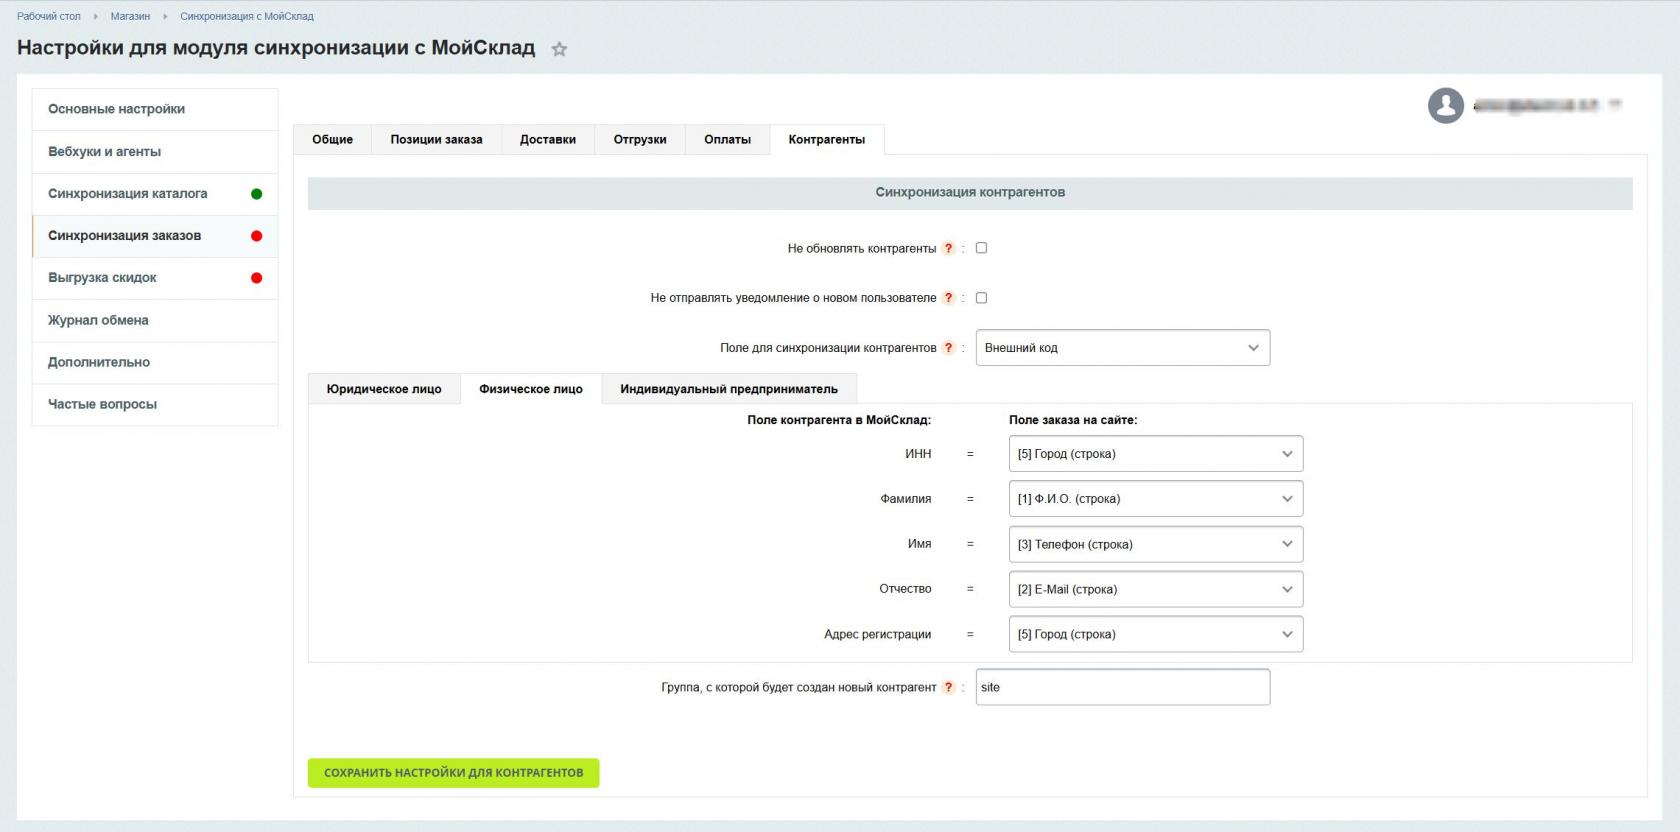Image resolution: width=1680 pixels, height=832 pixels.
Task: Click the 'Адрес регистрации' field label
Action: [x=877, y=634]
